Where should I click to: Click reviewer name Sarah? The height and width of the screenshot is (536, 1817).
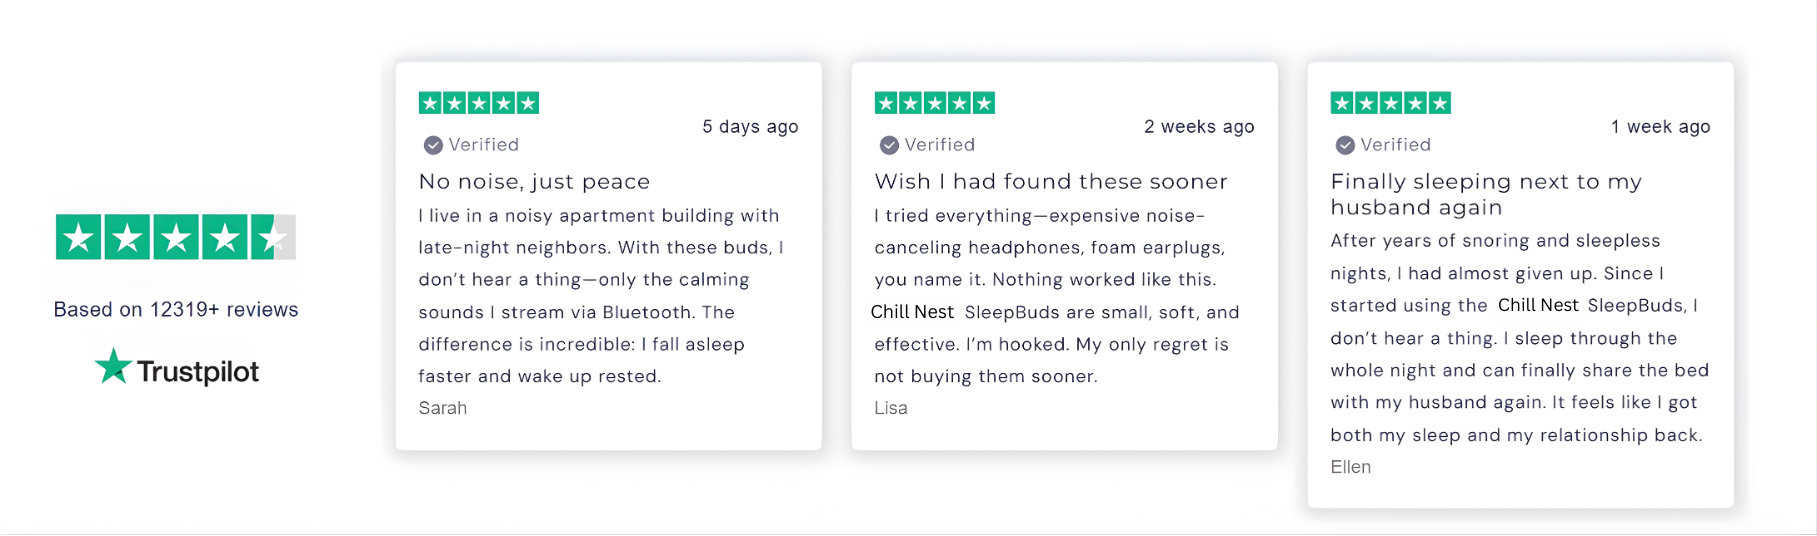[443, 408]
